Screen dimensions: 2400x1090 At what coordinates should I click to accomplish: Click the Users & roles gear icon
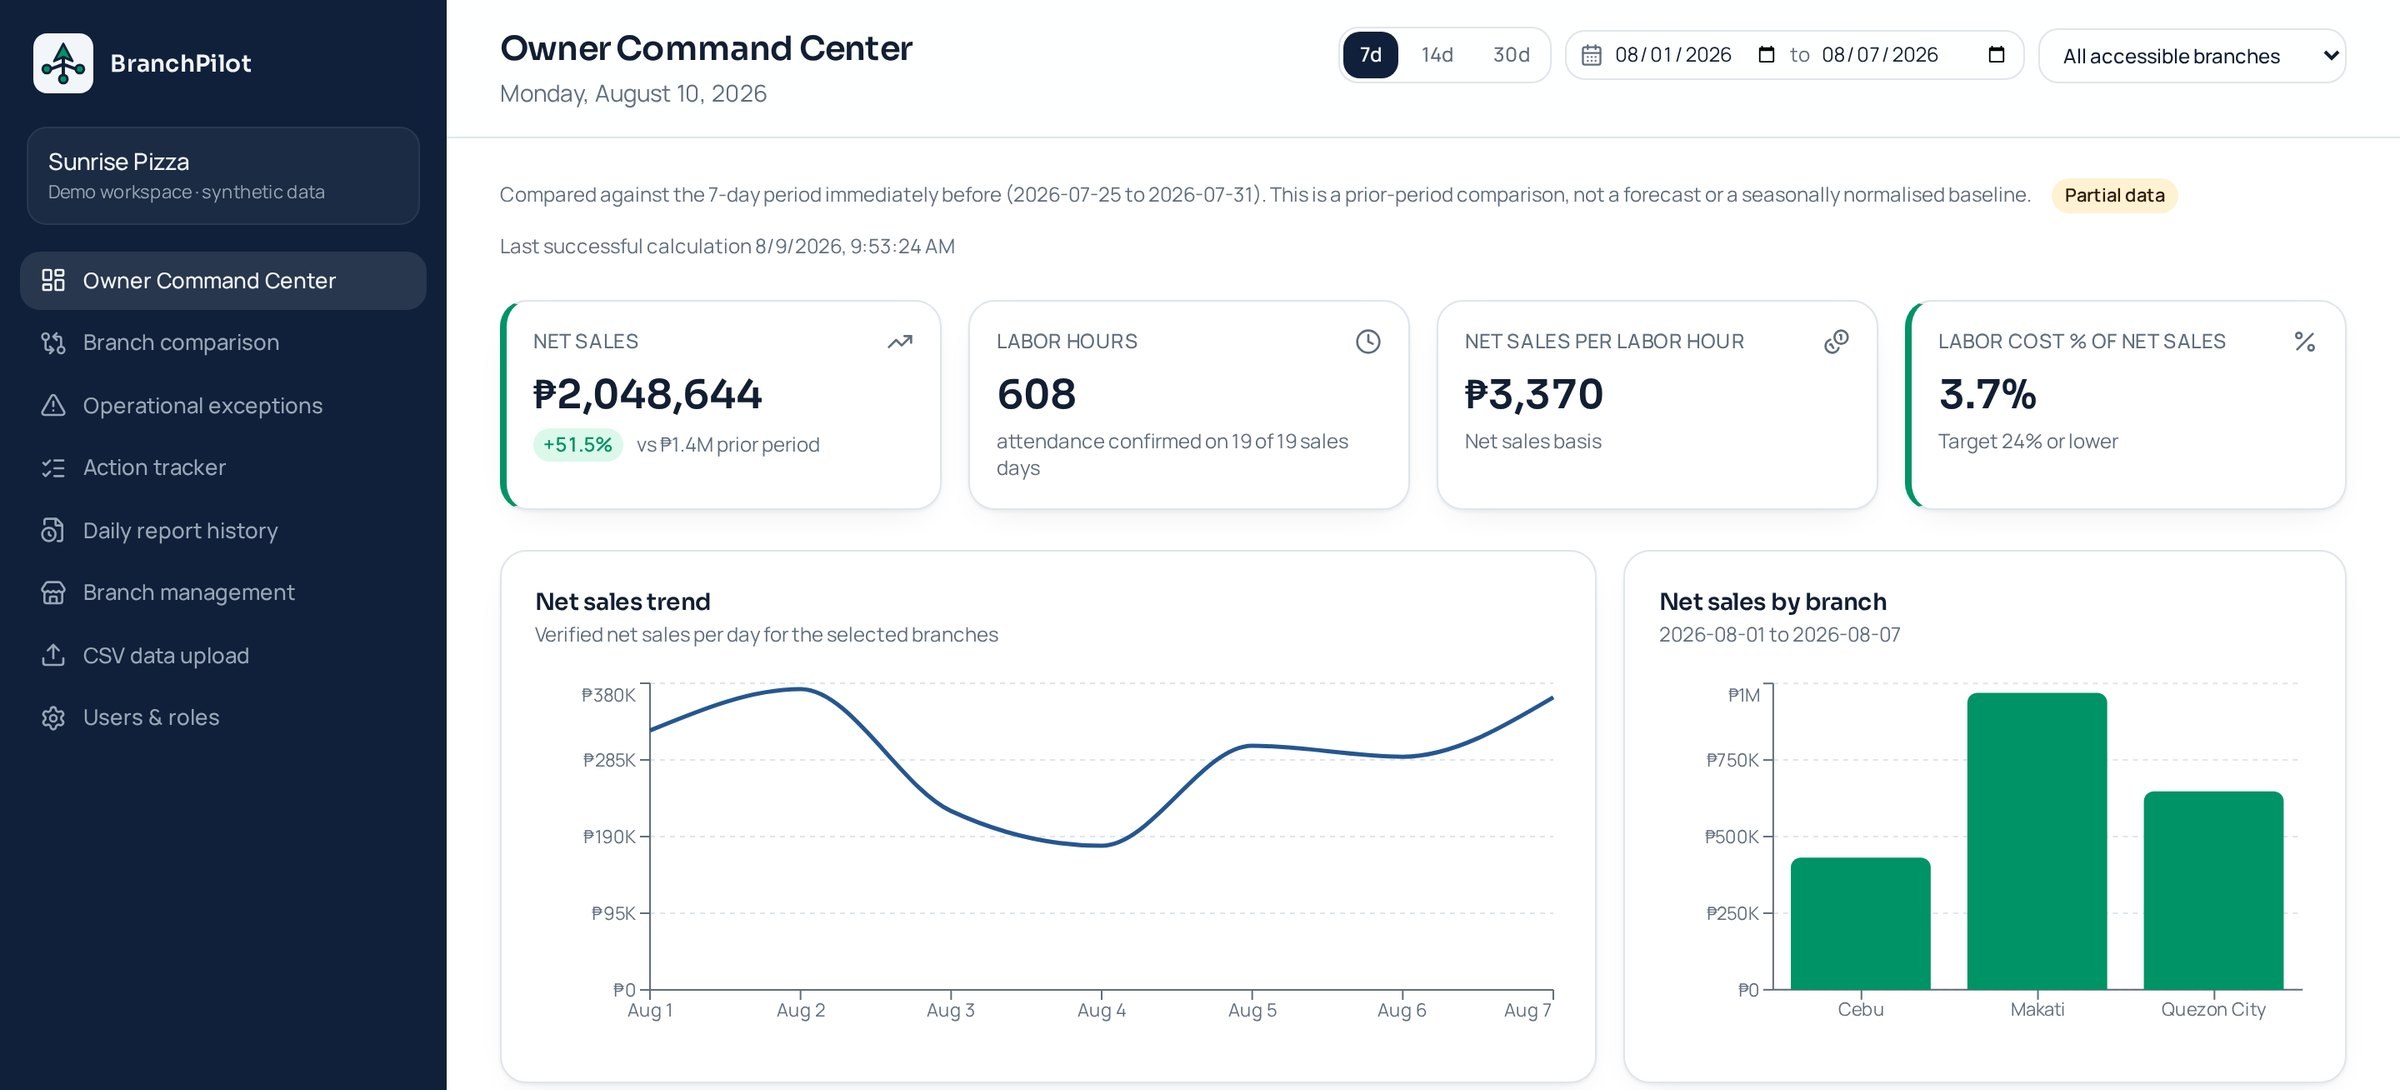(x=53, y=718)
